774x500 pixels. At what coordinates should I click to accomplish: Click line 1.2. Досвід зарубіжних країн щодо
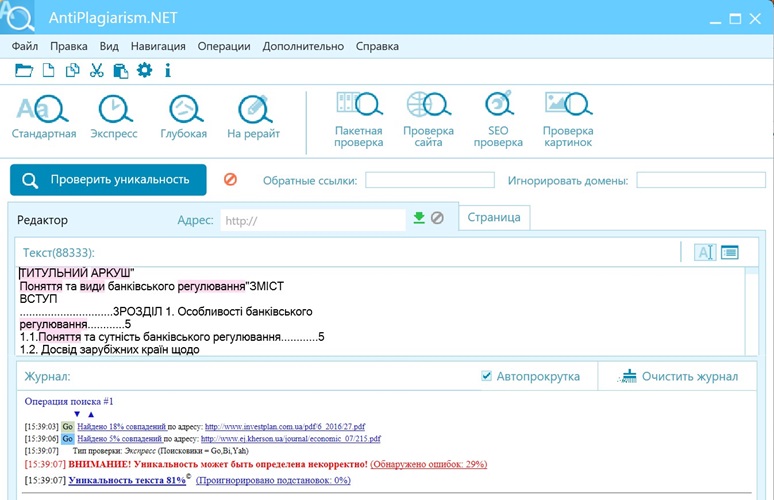pyautogui.click(x=110, y=349)
